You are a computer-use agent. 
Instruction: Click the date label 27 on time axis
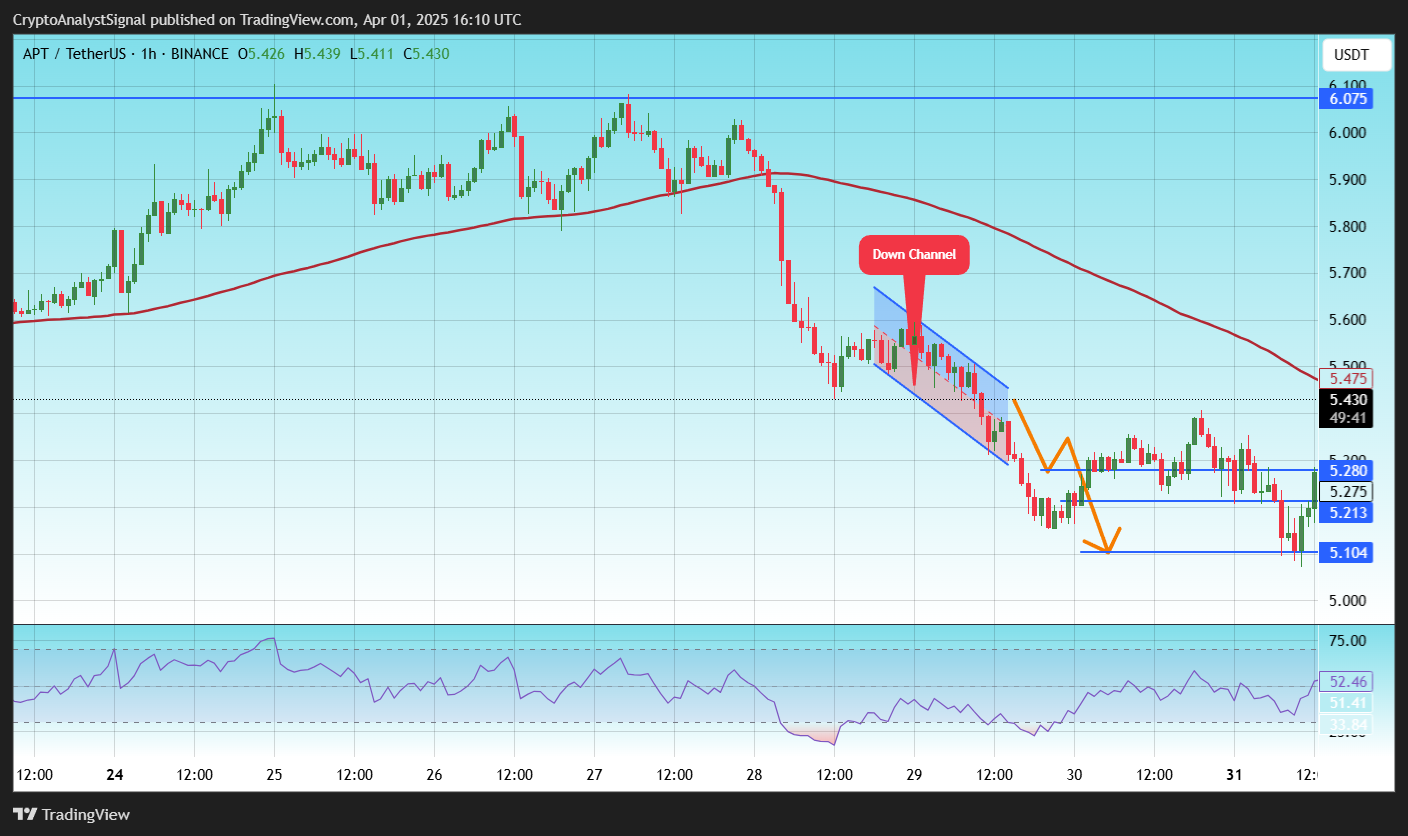[594, 774]
